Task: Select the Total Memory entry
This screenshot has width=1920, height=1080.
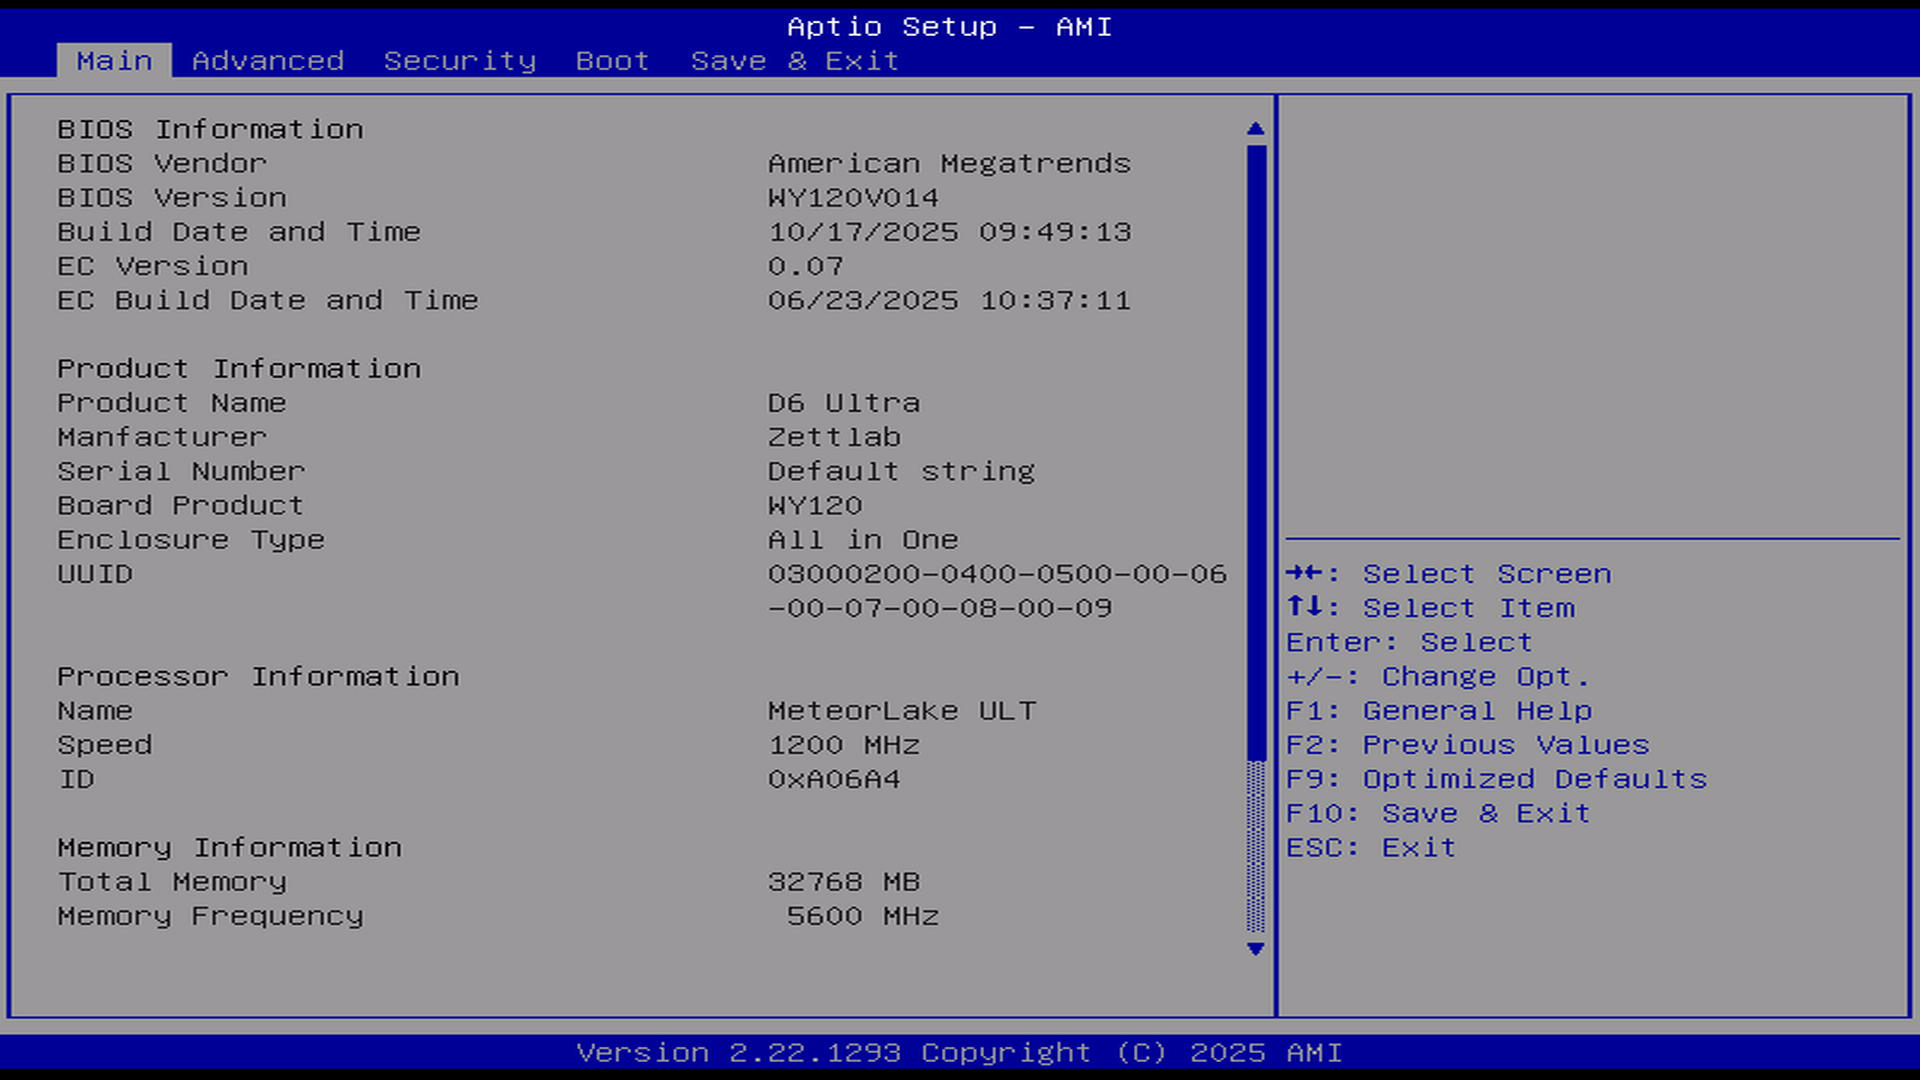Action: click(172, 882)
